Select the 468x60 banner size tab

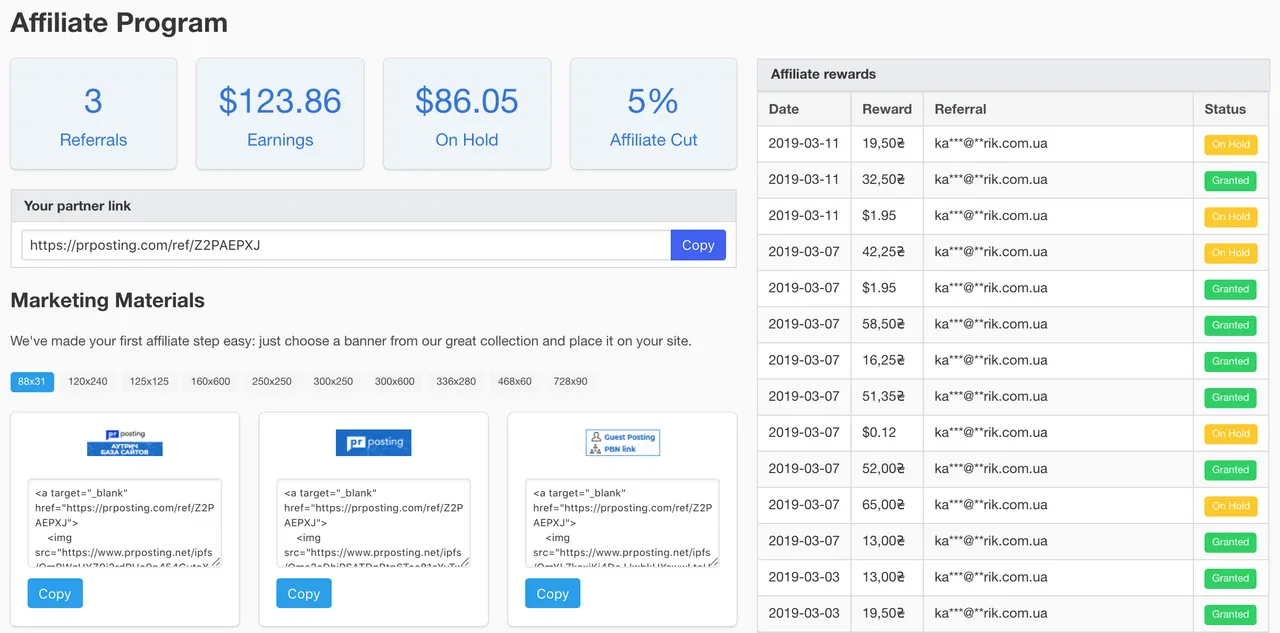515,381
